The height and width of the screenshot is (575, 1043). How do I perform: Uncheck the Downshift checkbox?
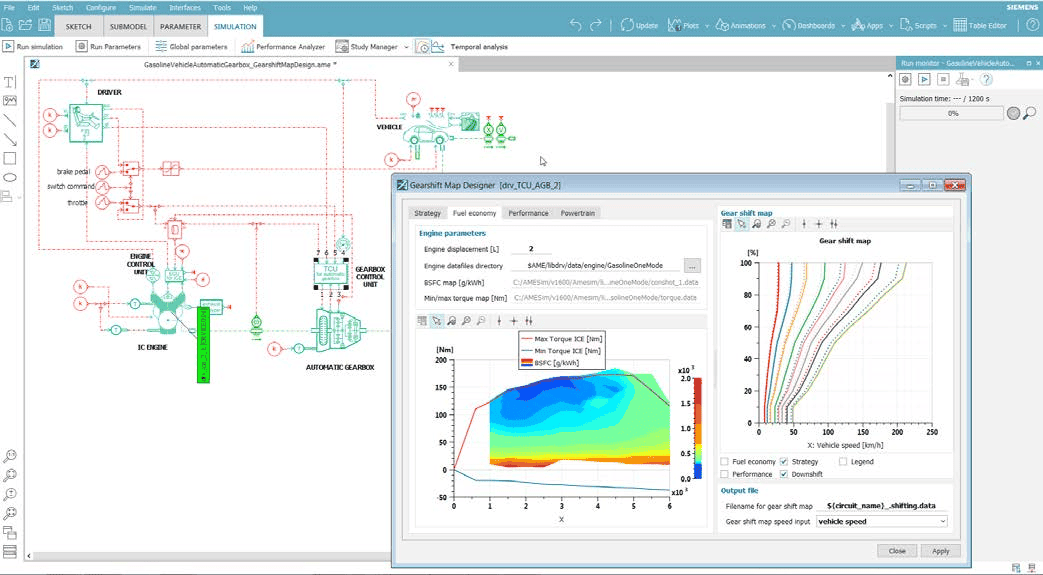(x=784, y=474)
